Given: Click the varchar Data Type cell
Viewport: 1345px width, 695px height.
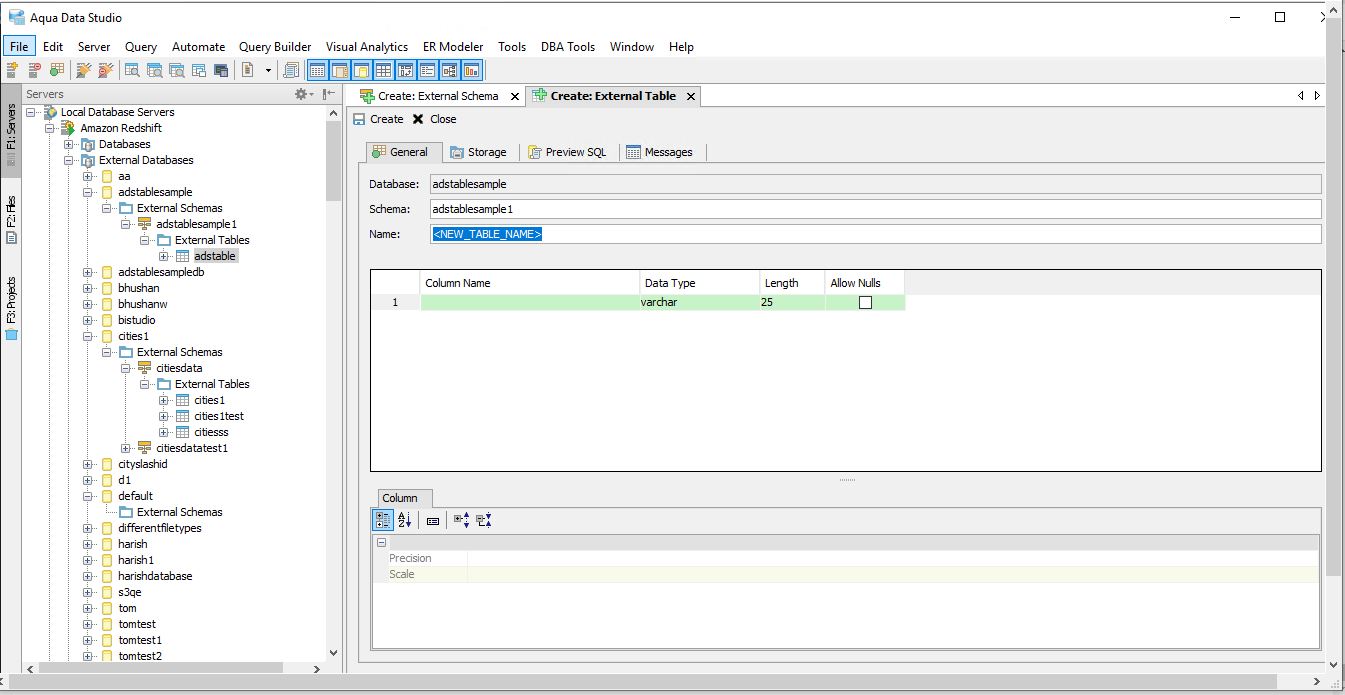Looking at the screenshot, I should pyautogui.click(x=698, y=302).
